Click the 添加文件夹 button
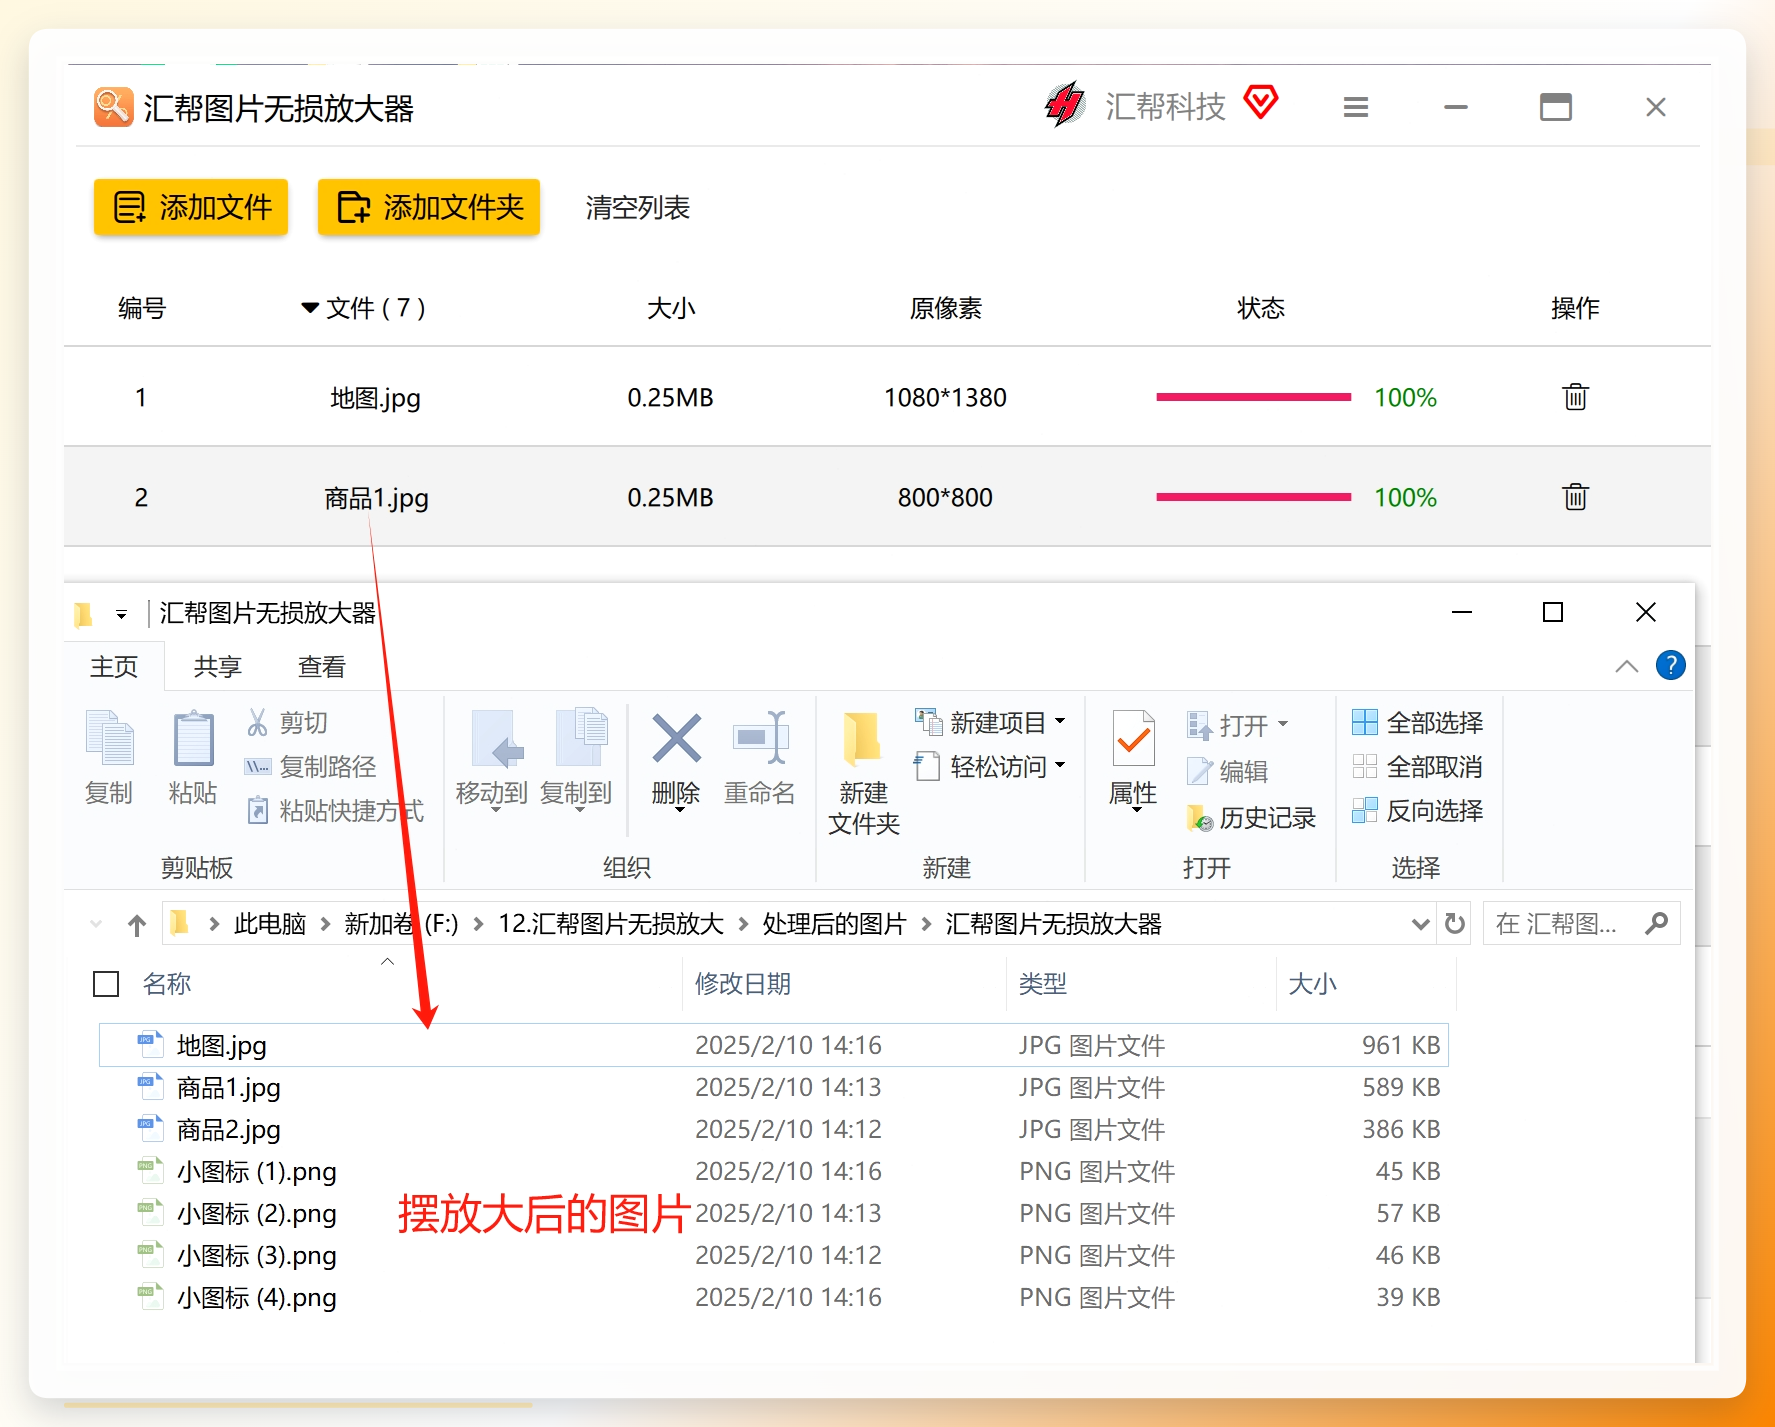 (x=429, y=207)
